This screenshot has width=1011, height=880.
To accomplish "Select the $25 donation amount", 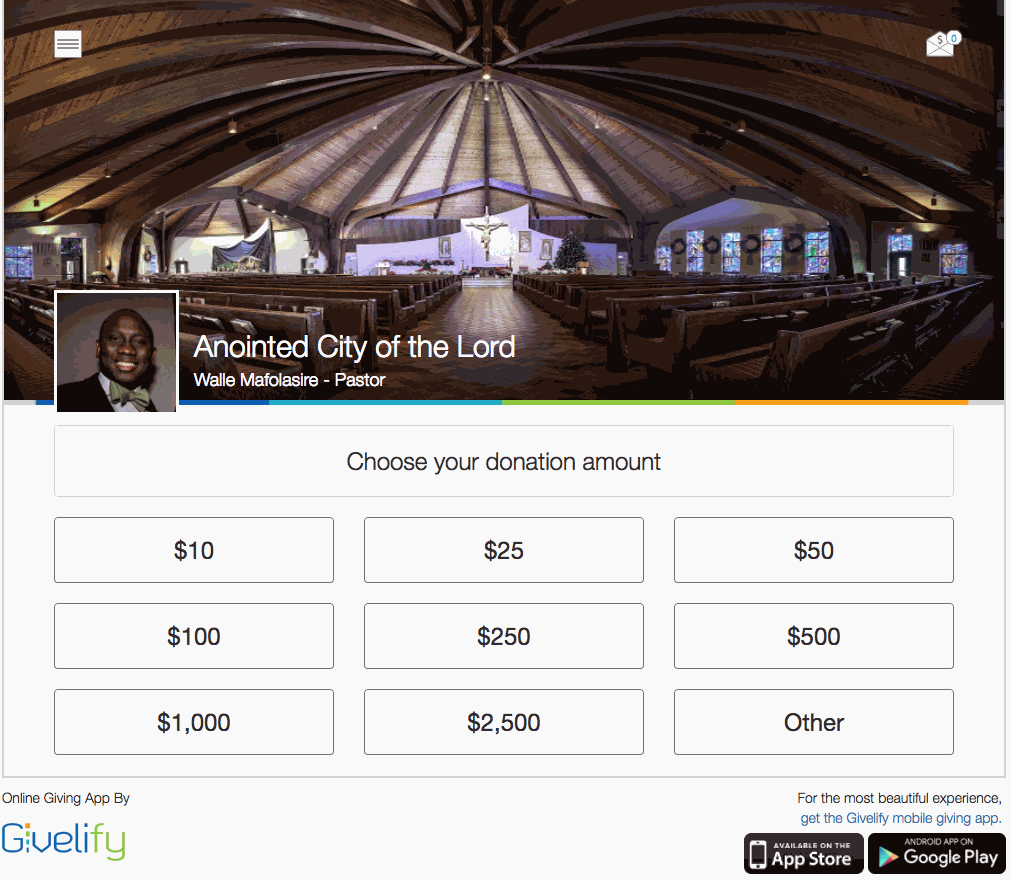I will 504,550.
